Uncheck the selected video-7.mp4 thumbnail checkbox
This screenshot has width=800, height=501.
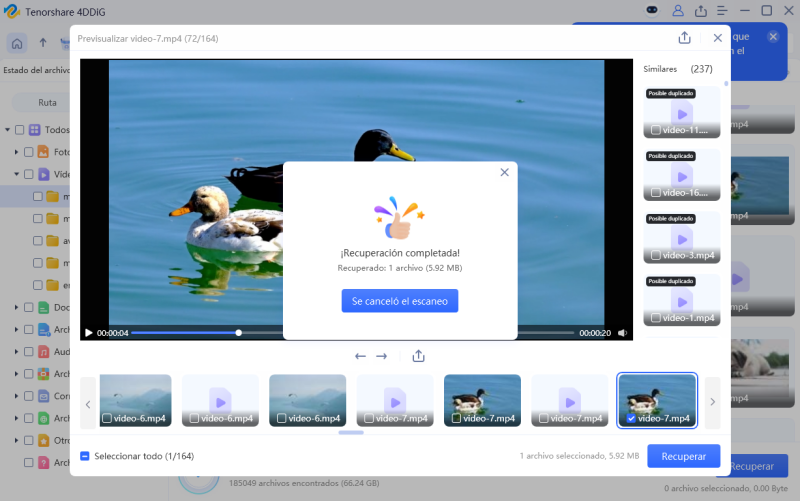631,418
